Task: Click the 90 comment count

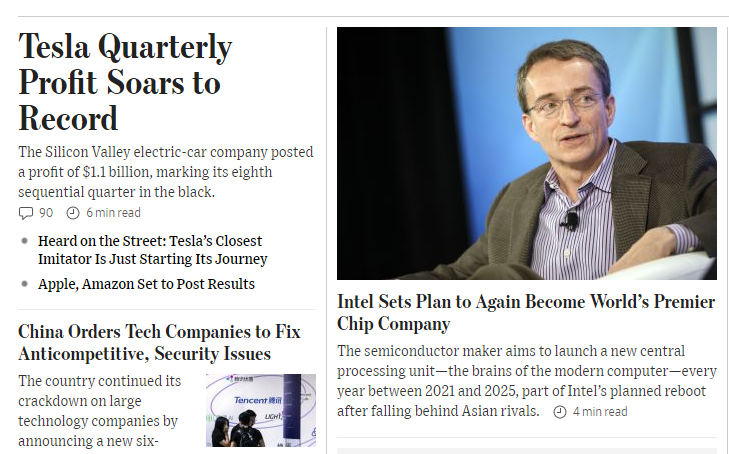Action: coord(46,213)
